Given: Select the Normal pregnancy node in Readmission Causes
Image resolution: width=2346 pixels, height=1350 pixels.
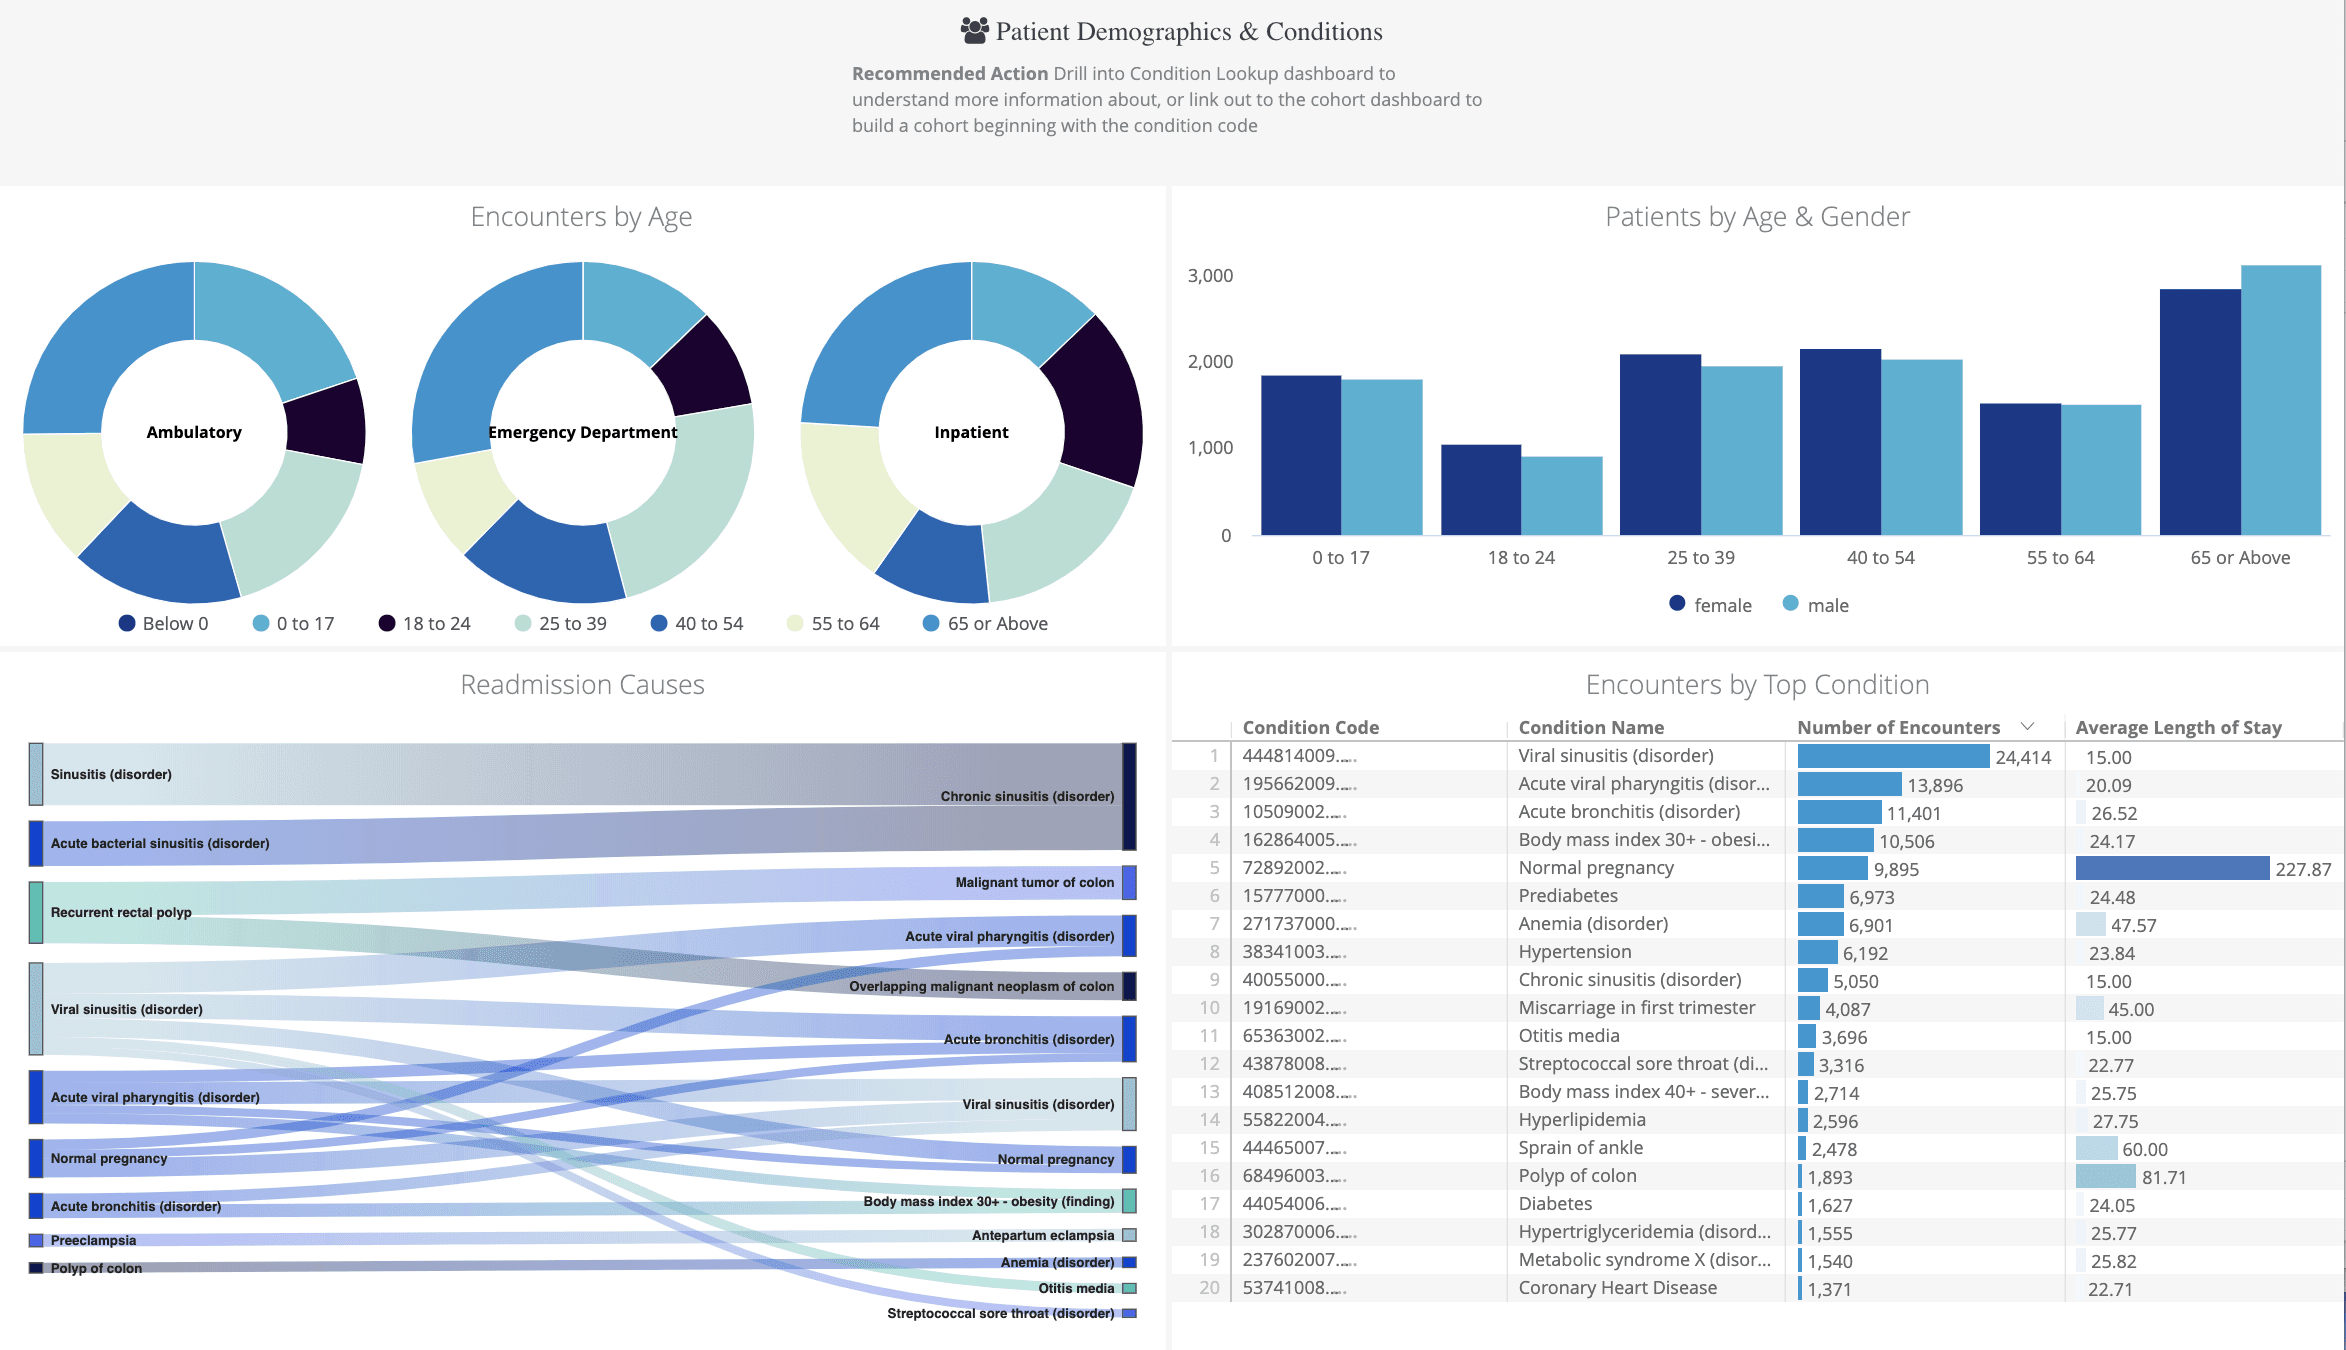Looking at the screenshot, I should [x=36, y=1159].
